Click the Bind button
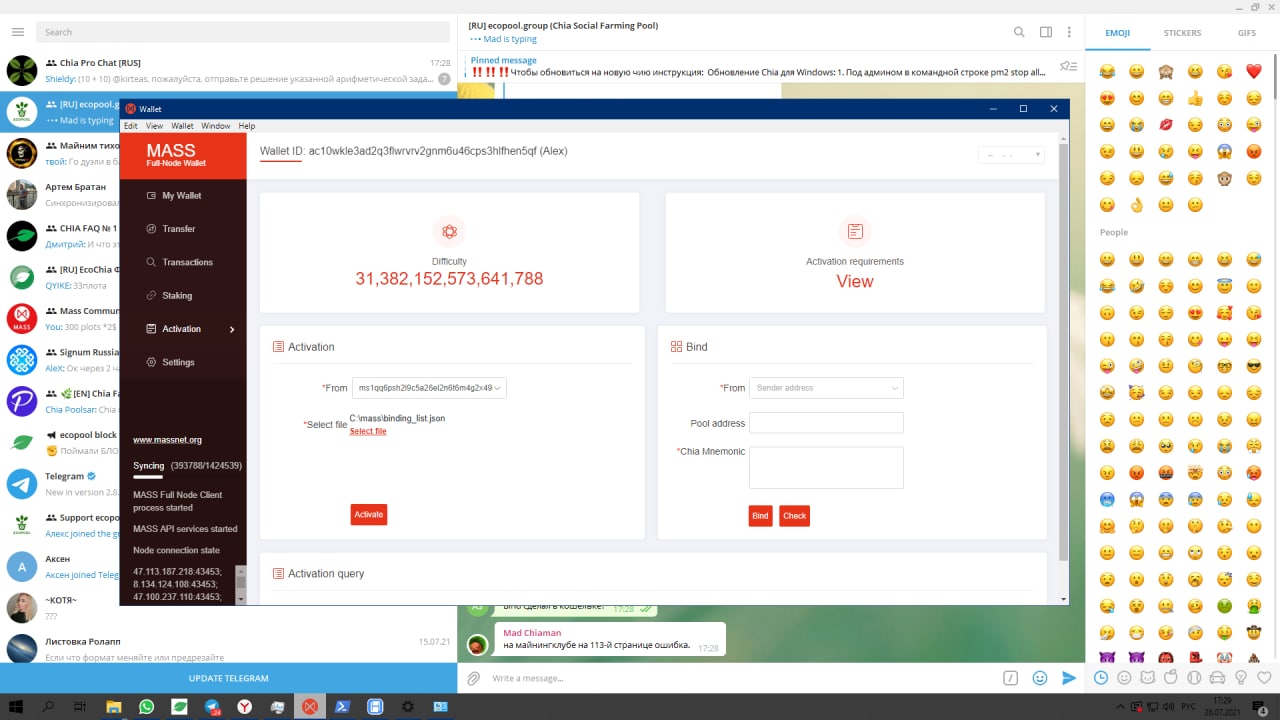Viewport: 1280px width, 720px height. tap(760, 516)
